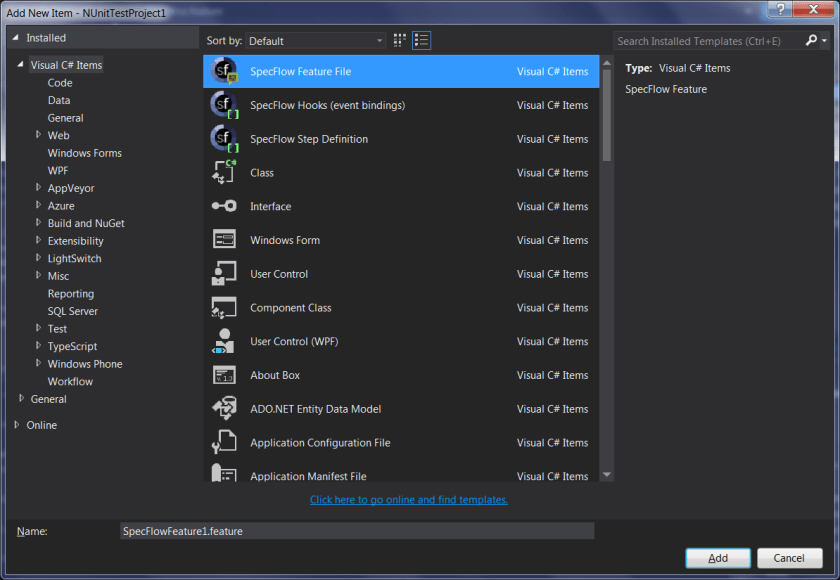Select the ADO.NET Entity Data Model icon
Screen dimensions: 840x580
[x=225, y=408]
